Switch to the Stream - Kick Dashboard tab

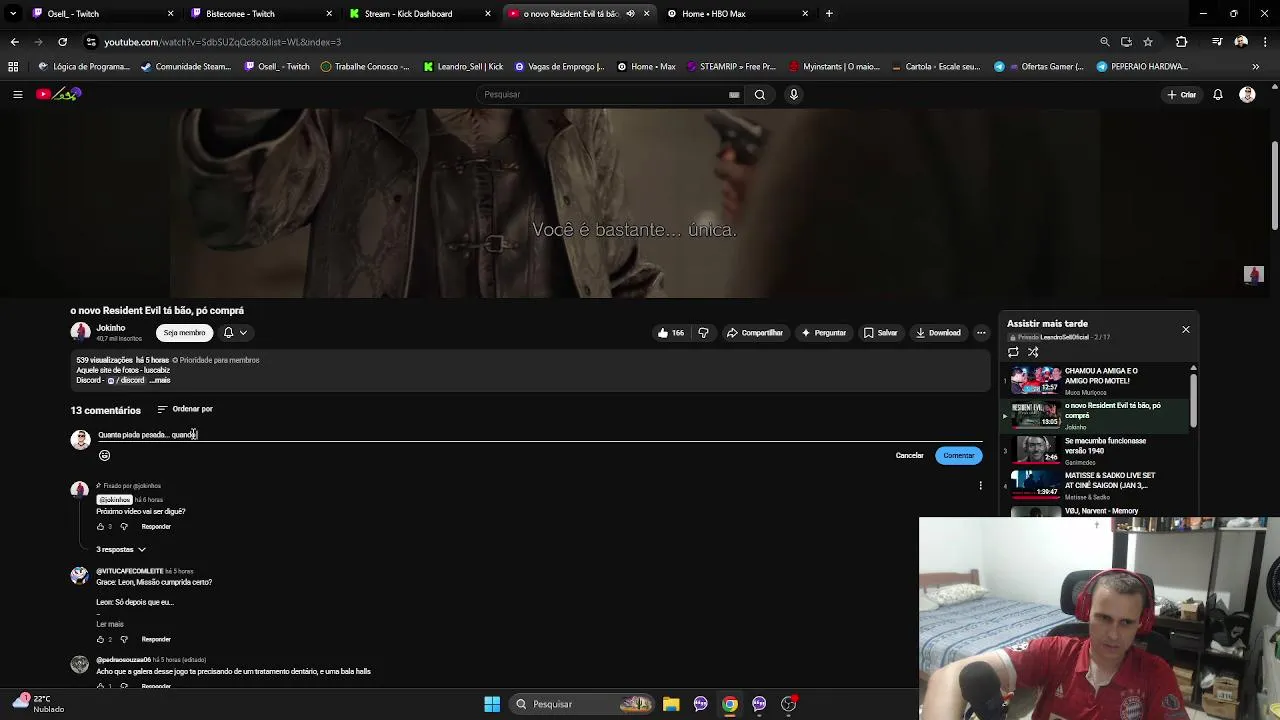tap(419, 14)
